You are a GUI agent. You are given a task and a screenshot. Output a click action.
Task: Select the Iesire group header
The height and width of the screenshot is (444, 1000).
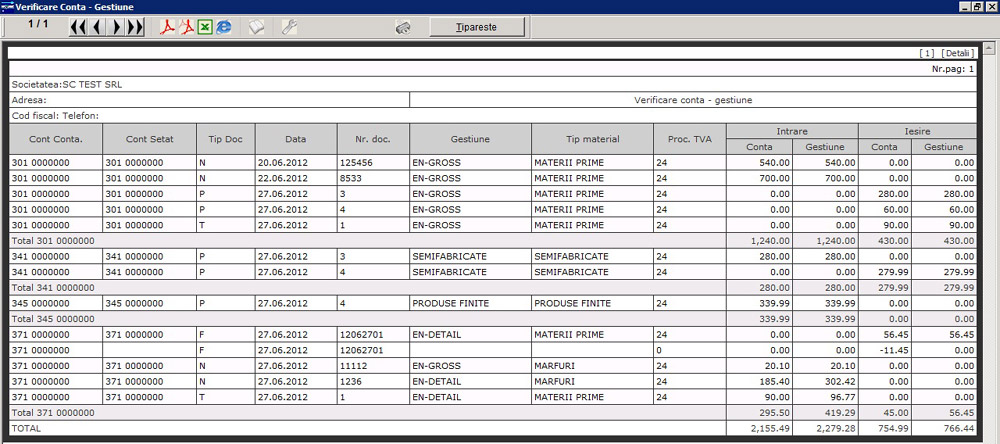(x=918, y=131)
